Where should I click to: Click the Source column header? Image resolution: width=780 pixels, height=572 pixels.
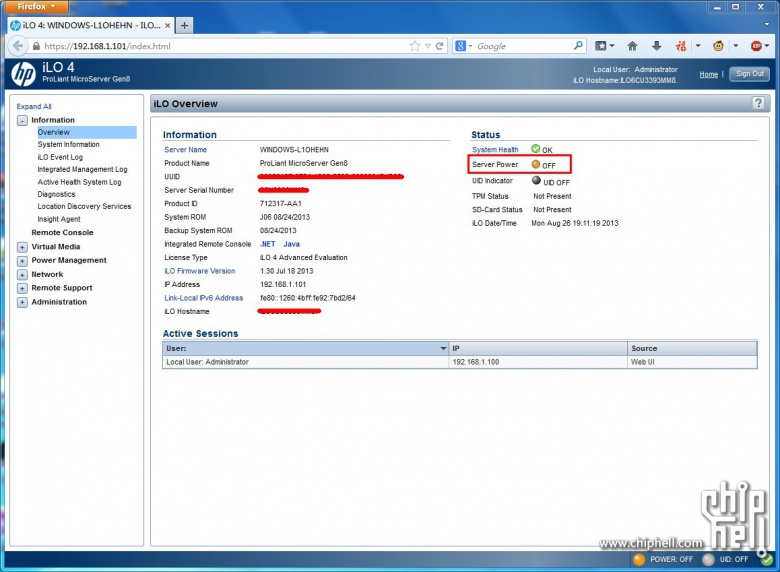(x=692, y=349)
